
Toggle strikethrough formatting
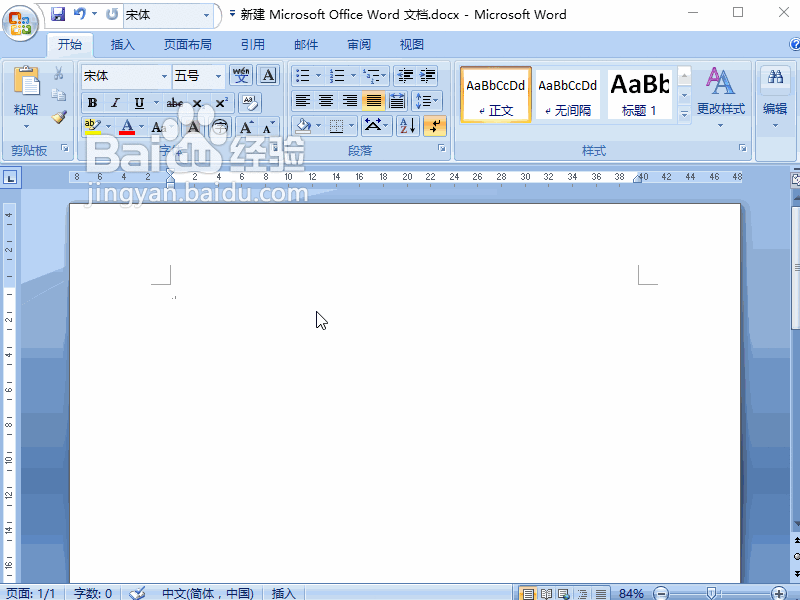pos(174,103)
